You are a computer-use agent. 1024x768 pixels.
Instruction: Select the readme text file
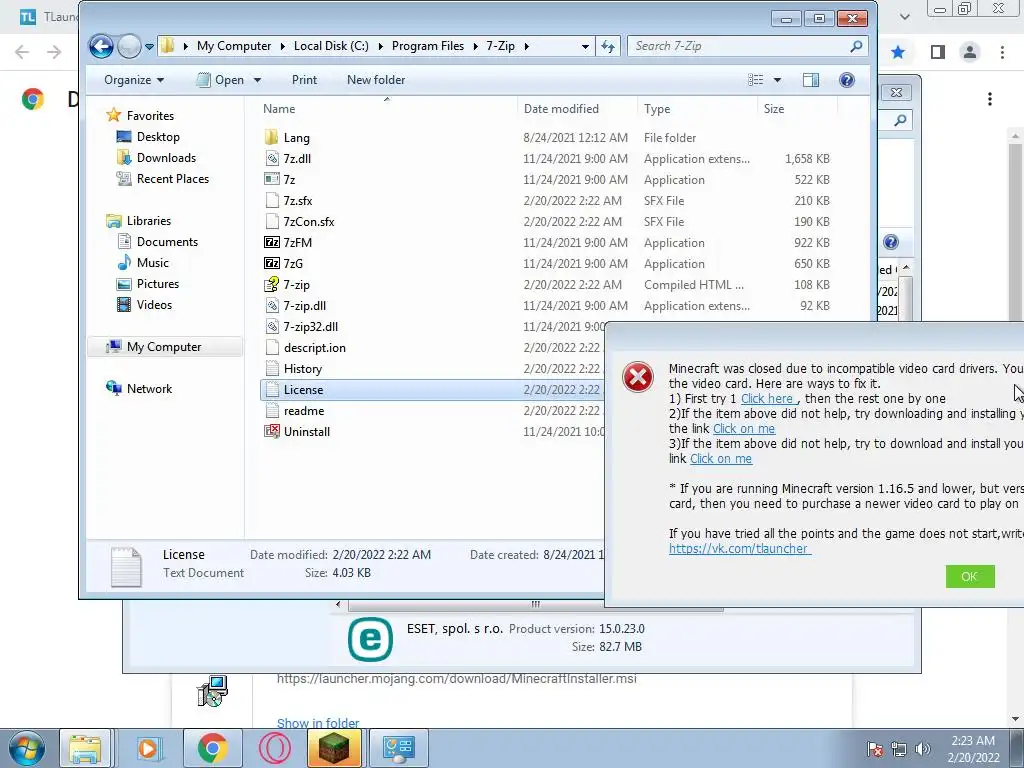coord(304,411)
